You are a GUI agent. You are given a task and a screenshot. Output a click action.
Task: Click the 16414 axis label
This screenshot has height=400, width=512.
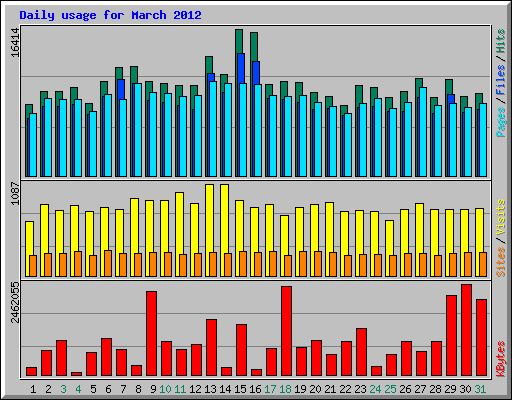[x=15, y=42]
